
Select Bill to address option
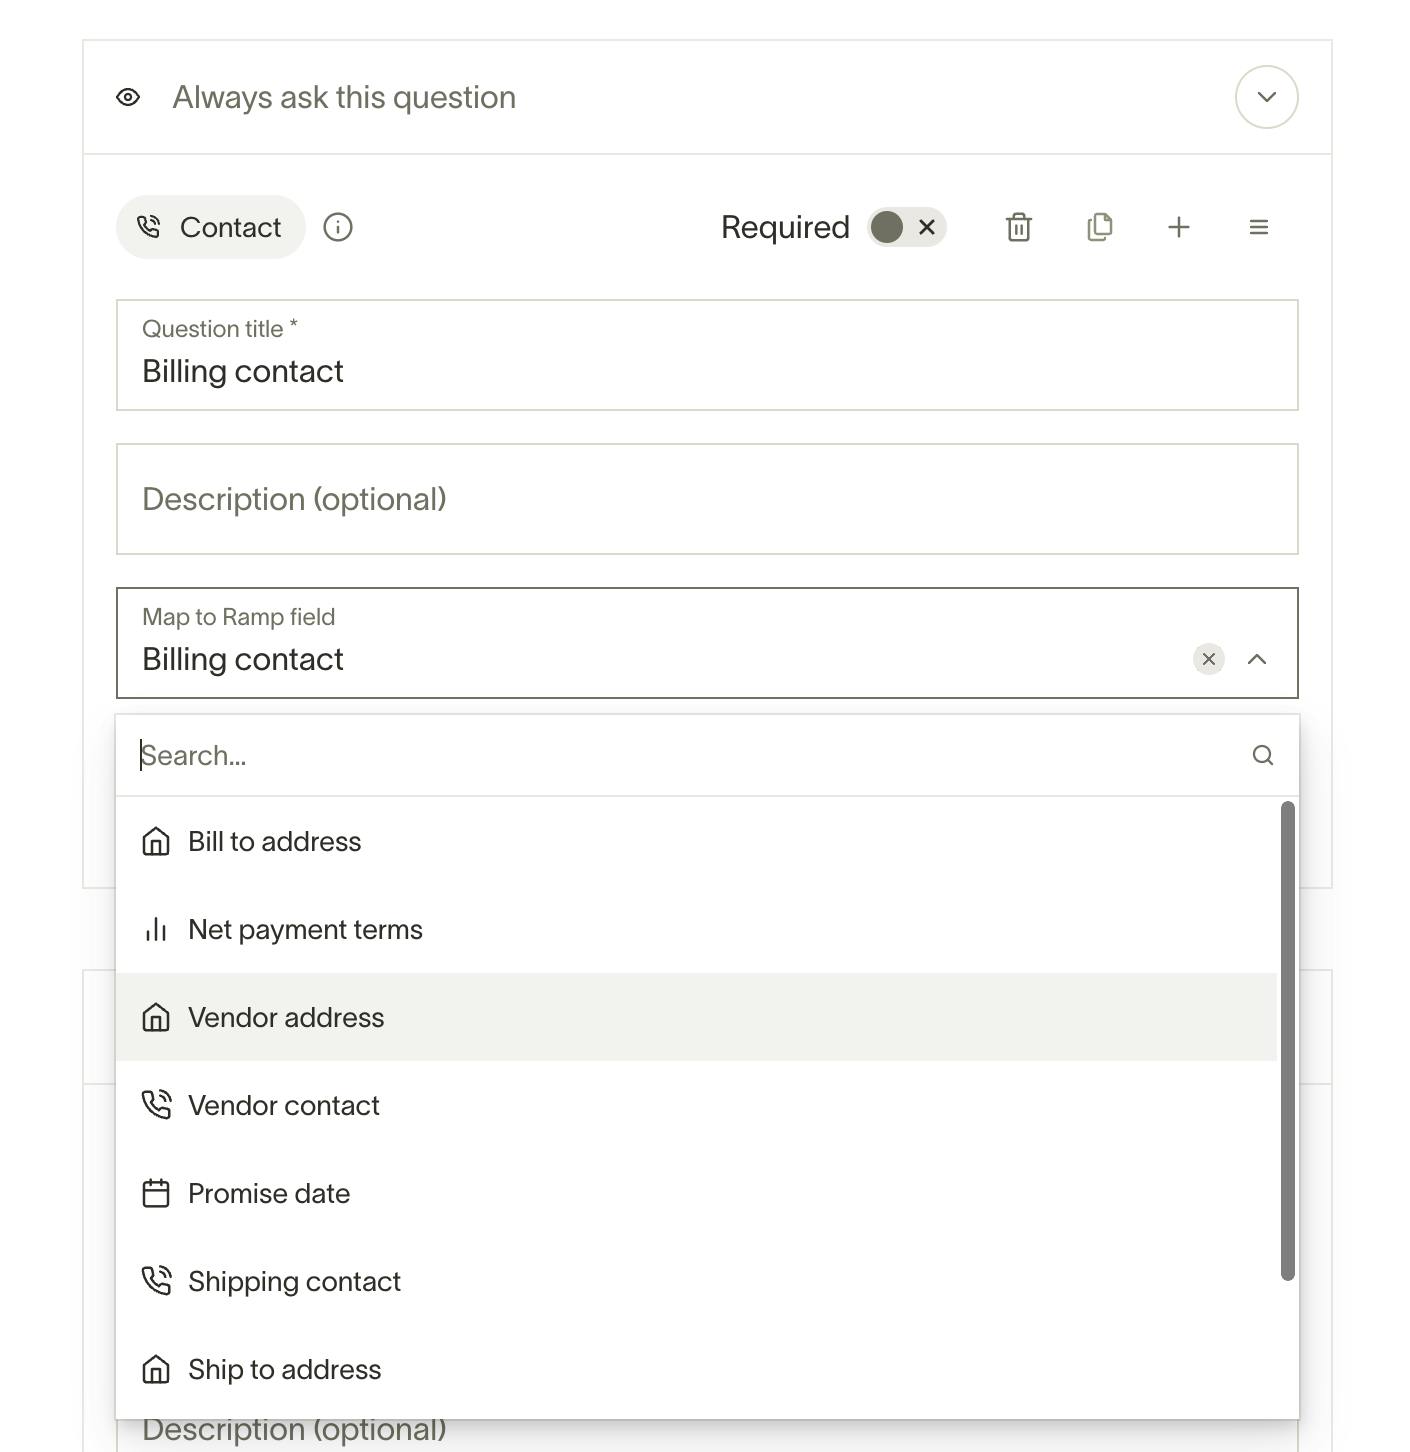[x=275, y=842]
